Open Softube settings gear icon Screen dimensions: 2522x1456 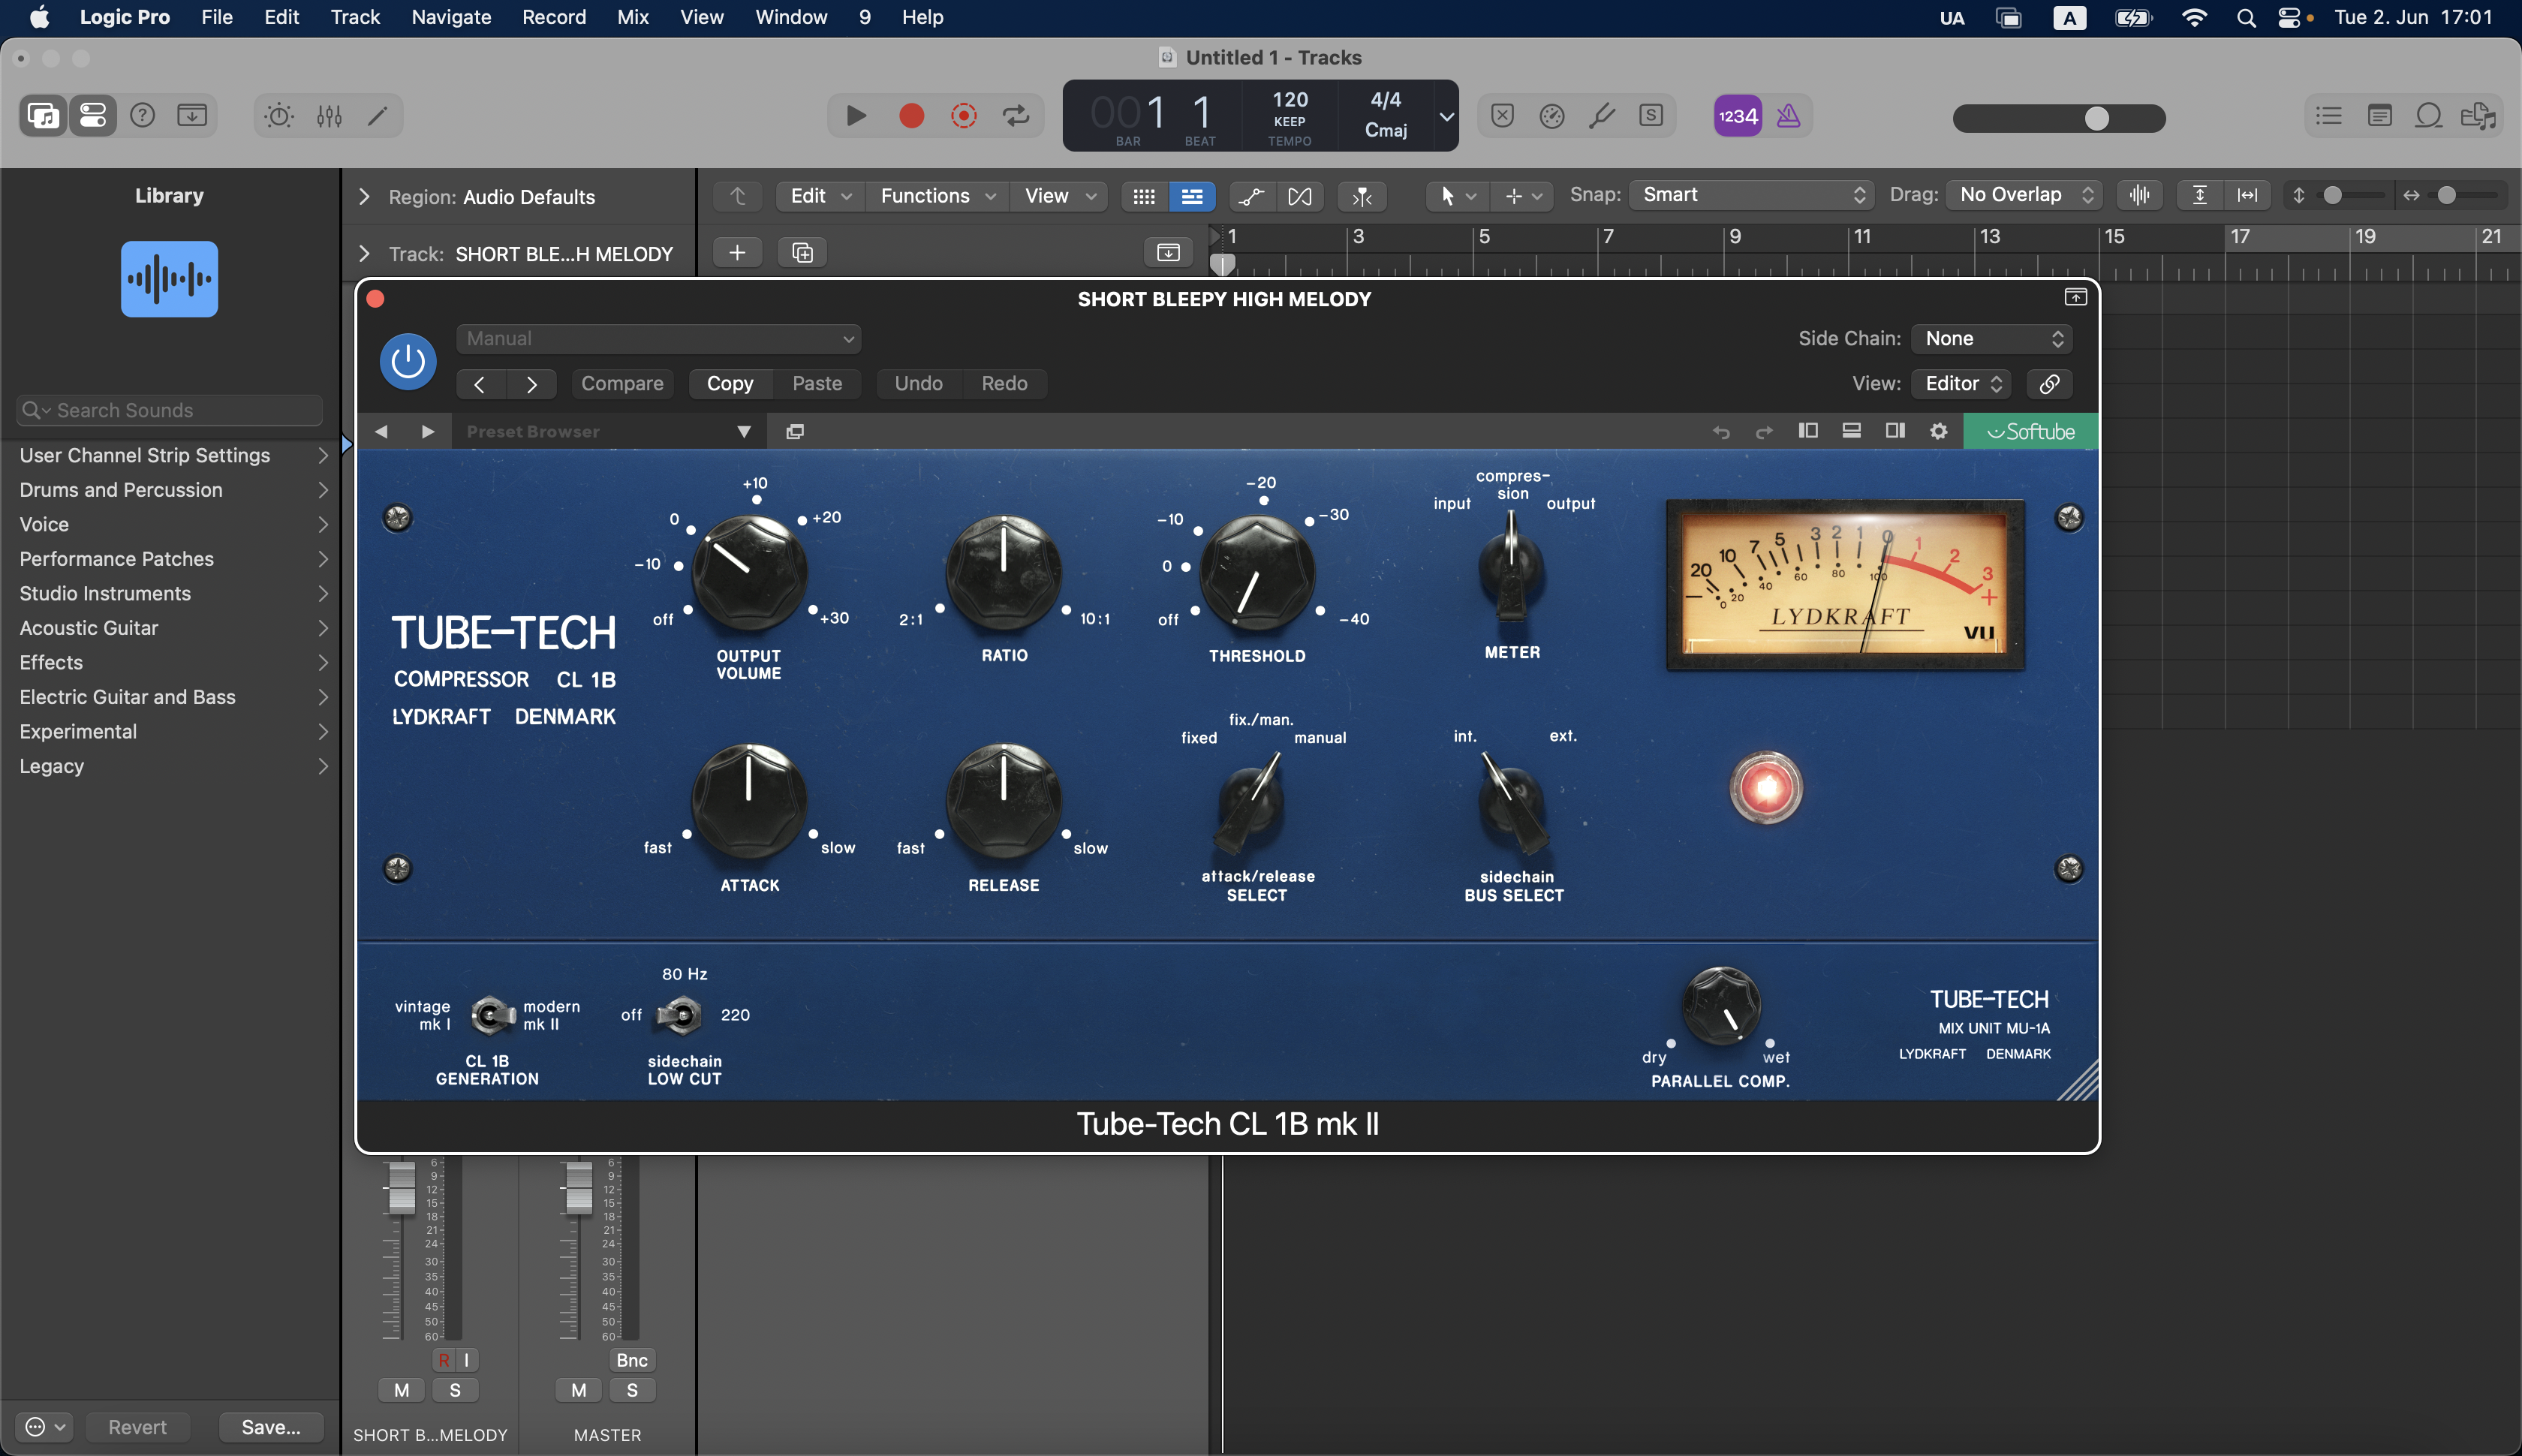(1938, 431)
